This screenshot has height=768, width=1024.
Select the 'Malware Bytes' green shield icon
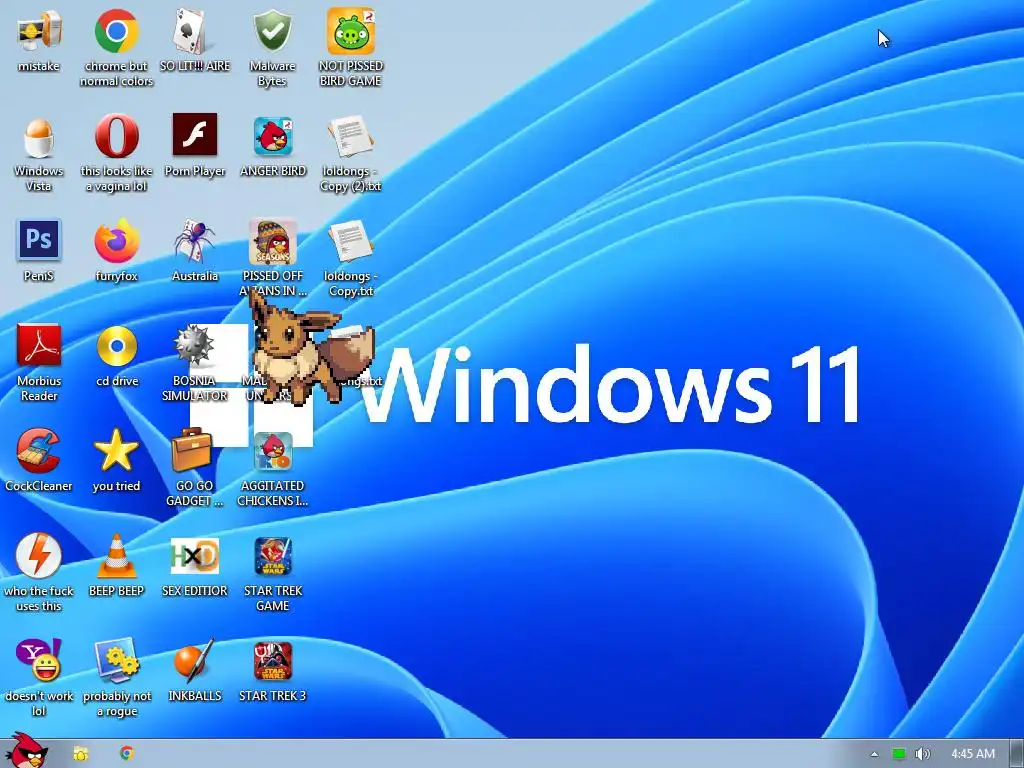coord(273,31)
